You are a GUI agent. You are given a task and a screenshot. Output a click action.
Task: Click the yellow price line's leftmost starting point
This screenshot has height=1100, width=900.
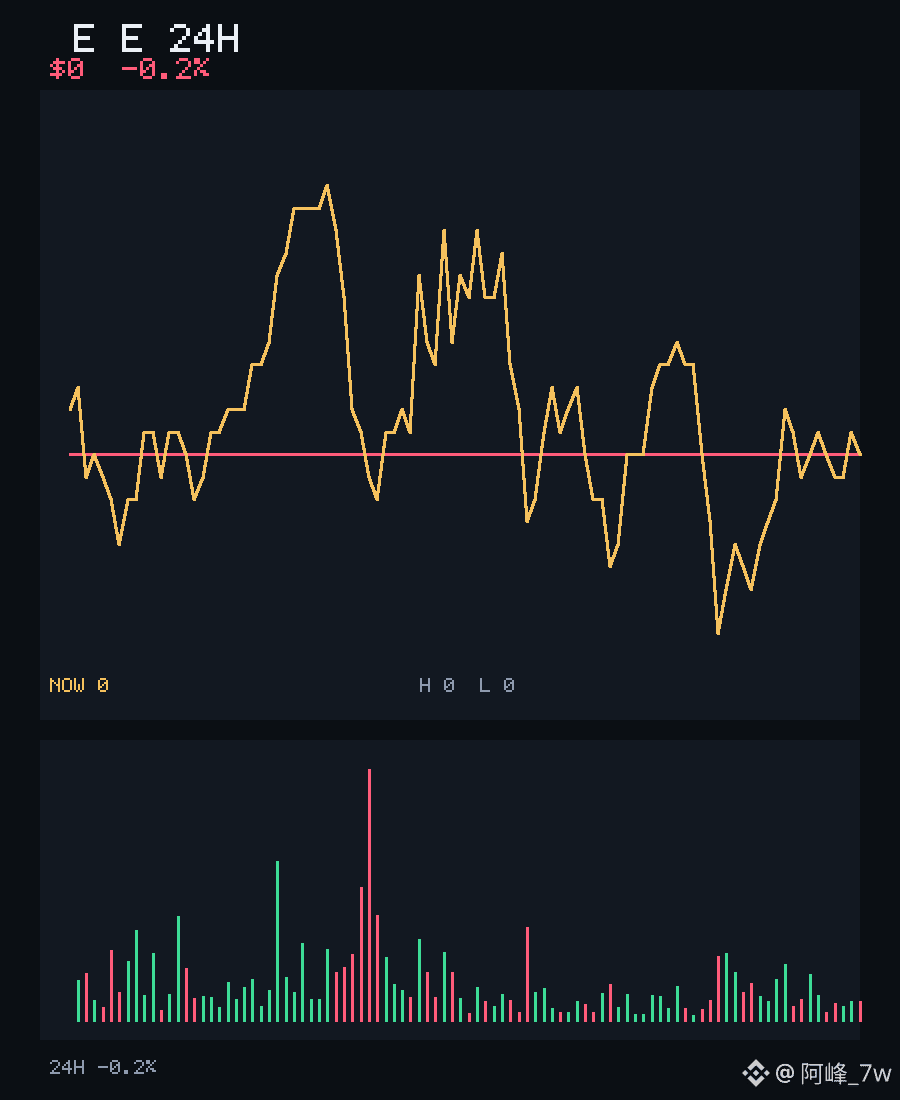[70, 409]
